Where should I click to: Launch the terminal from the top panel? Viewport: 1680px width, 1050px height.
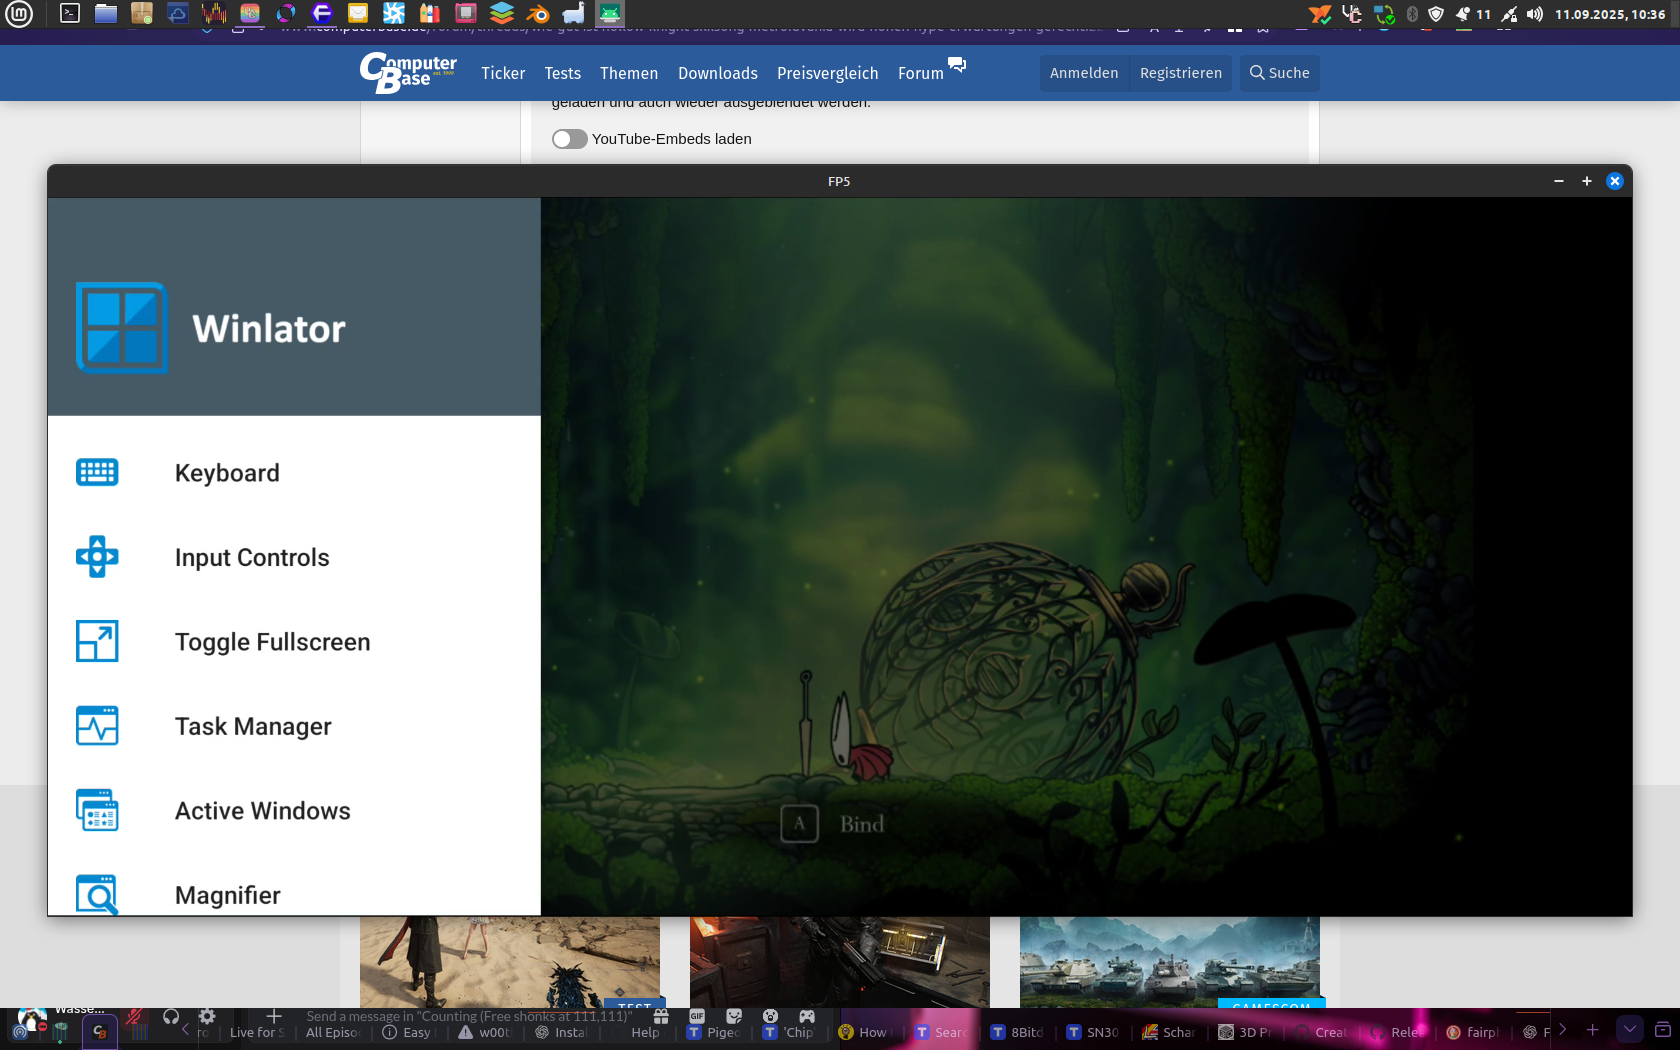click(x=70, y=14)
